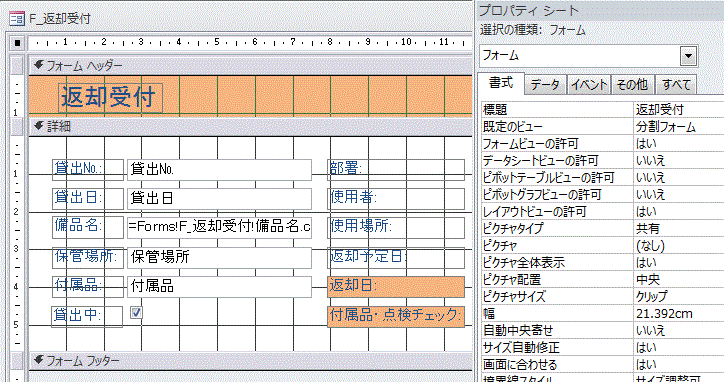The image size is (724, 382).
Task: Click the ピクチャ全体表示 value はい
Action: [x=678, y=262]
